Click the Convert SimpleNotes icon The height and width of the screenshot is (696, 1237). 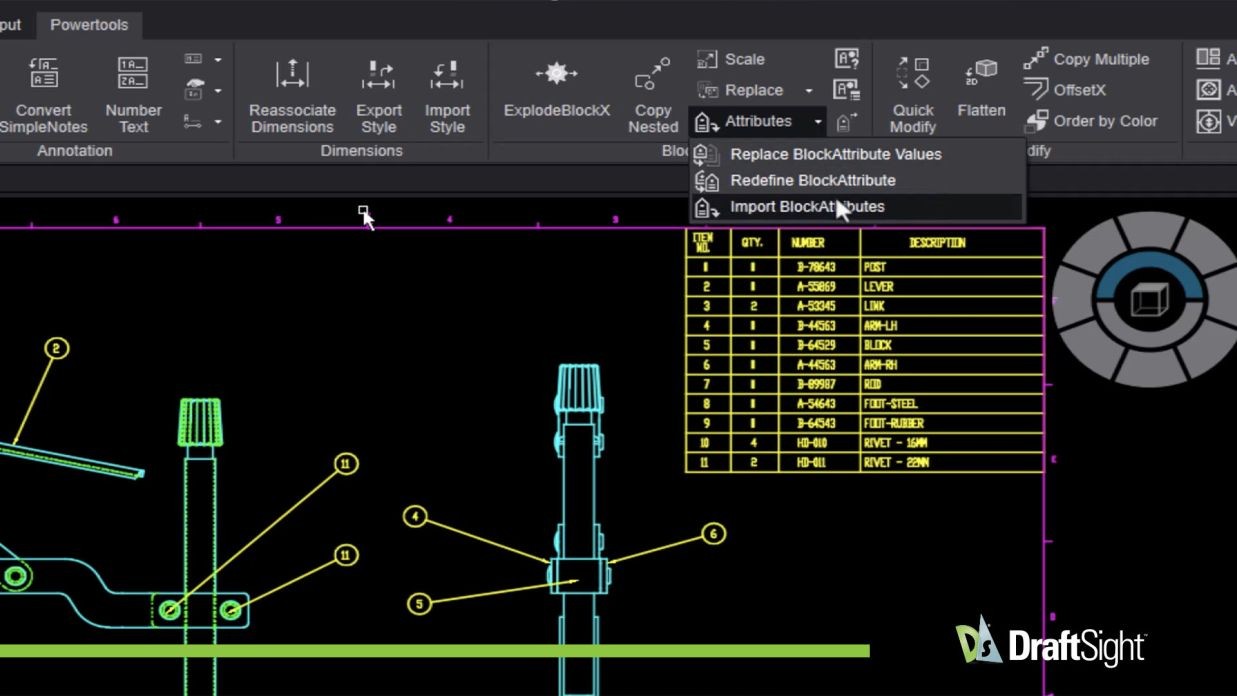point(44,73)
